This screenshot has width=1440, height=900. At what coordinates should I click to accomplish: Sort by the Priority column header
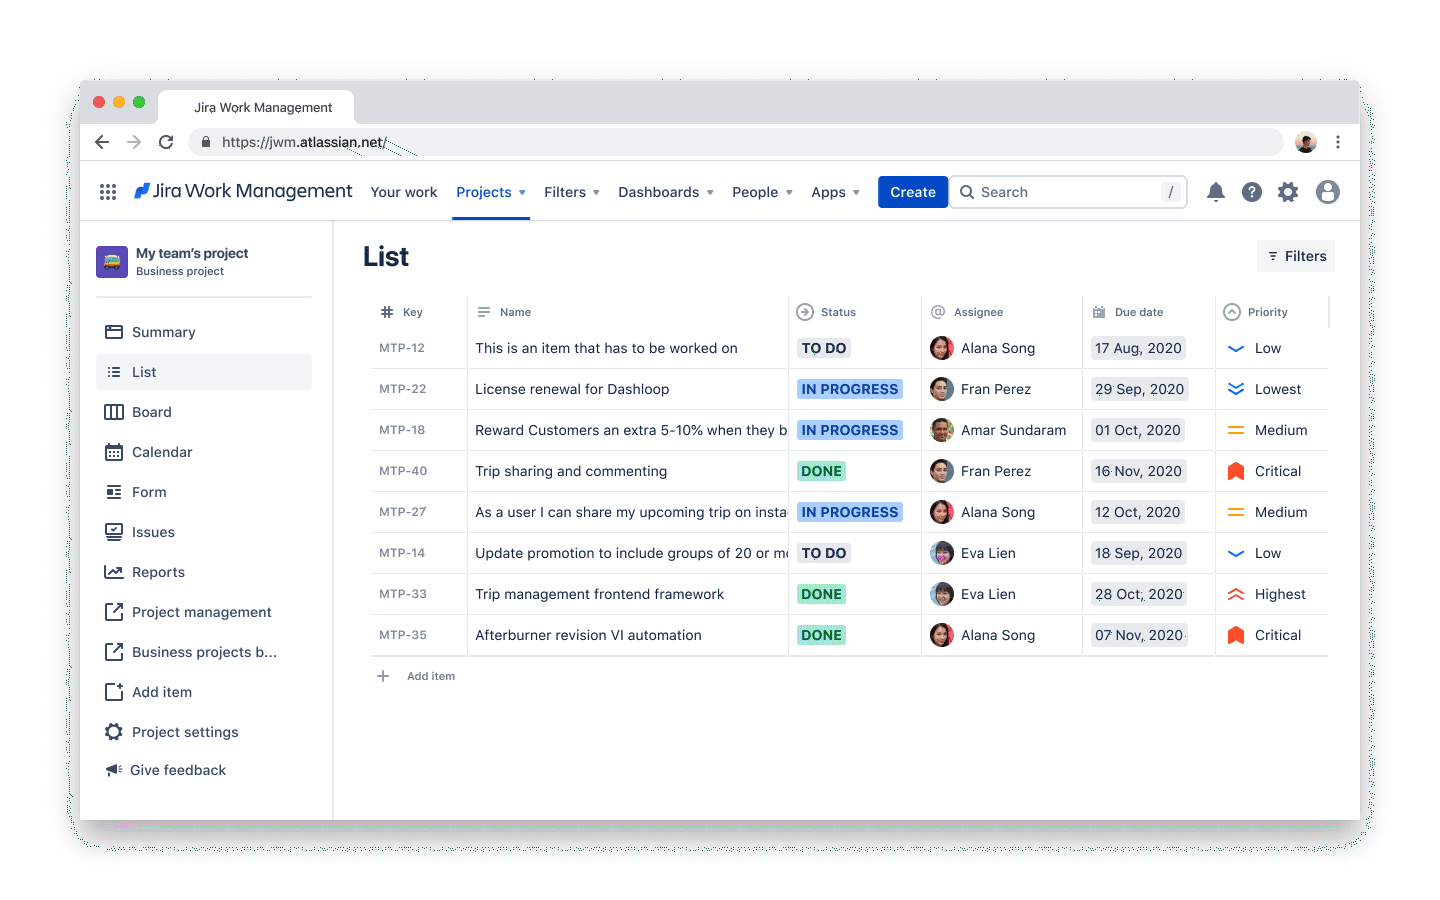point(1256,312)
